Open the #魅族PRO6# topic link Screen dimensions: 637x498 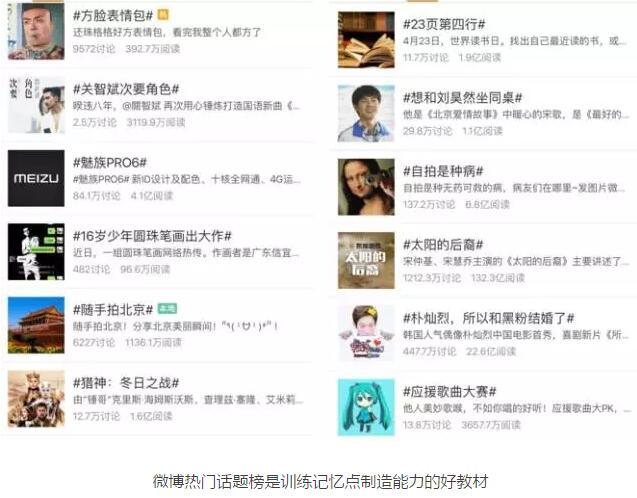tap(110, 163)
